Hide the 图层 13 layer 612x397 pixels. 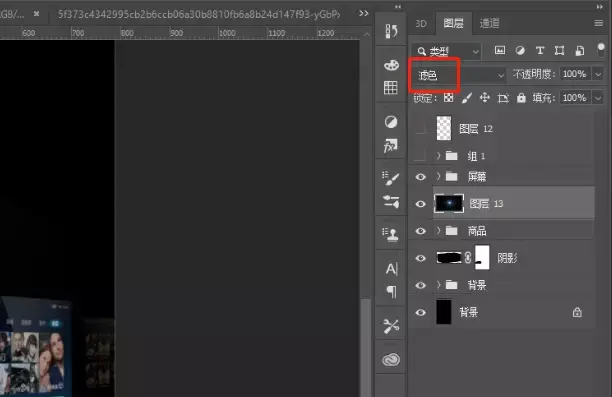click(420, 204)
